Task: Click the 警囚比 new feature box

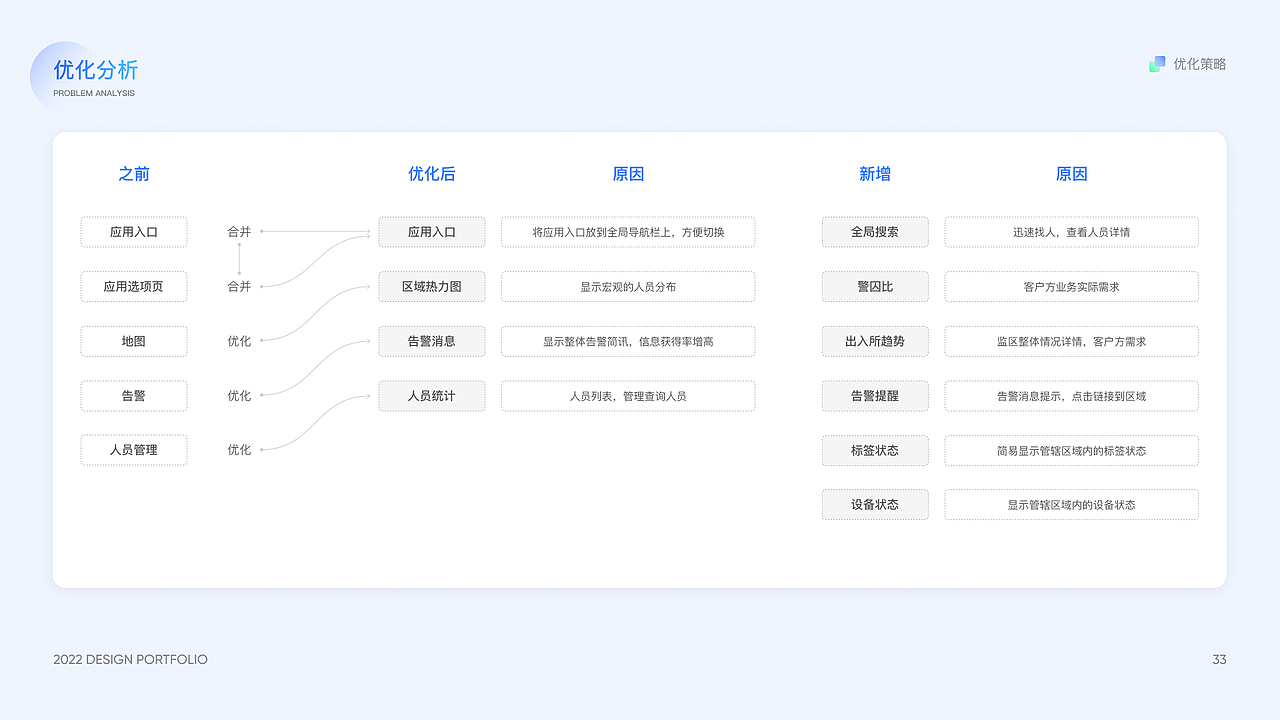Action: point(875,286)
